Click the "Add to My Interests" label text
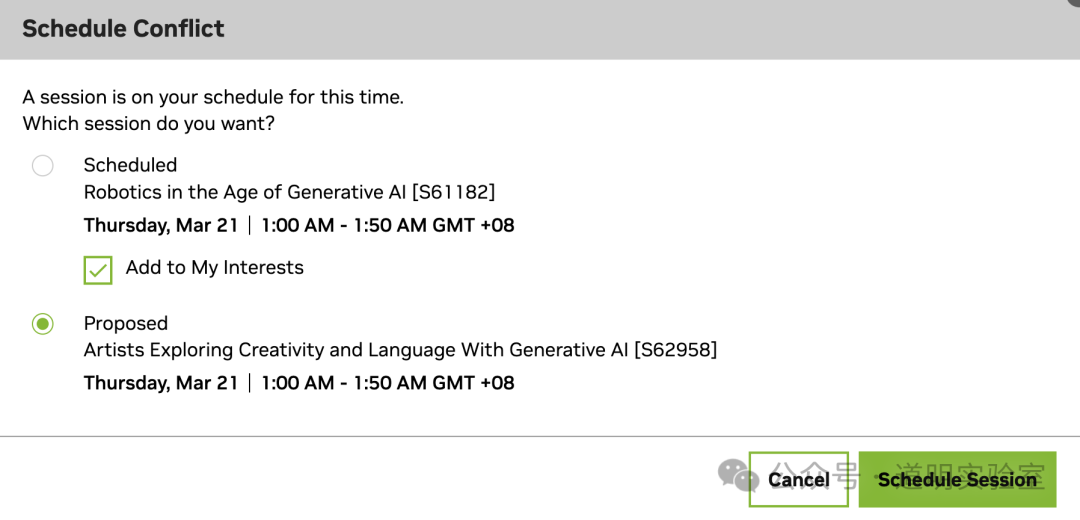Viewport: 1080px width, 520px height. pos(214,268)
